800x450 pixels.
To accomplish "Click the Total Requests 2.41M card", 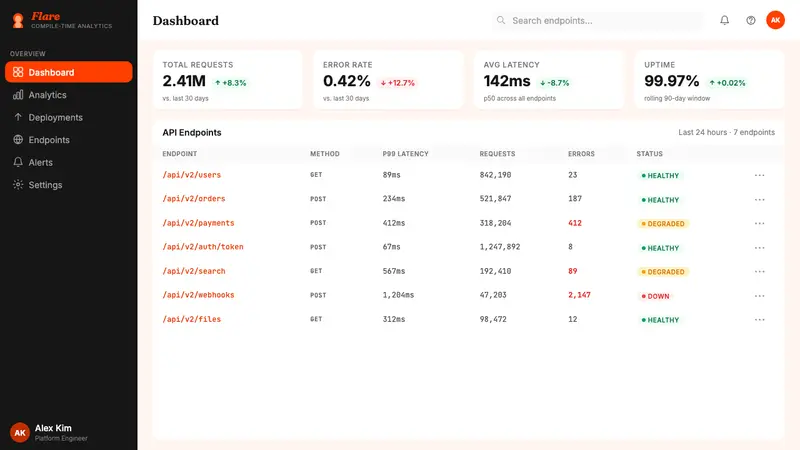I will click(228, 80).
